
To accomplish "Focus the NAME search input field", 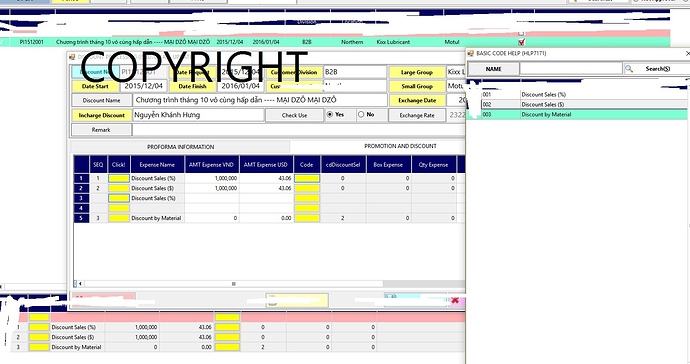I will (x=571, y=69).
